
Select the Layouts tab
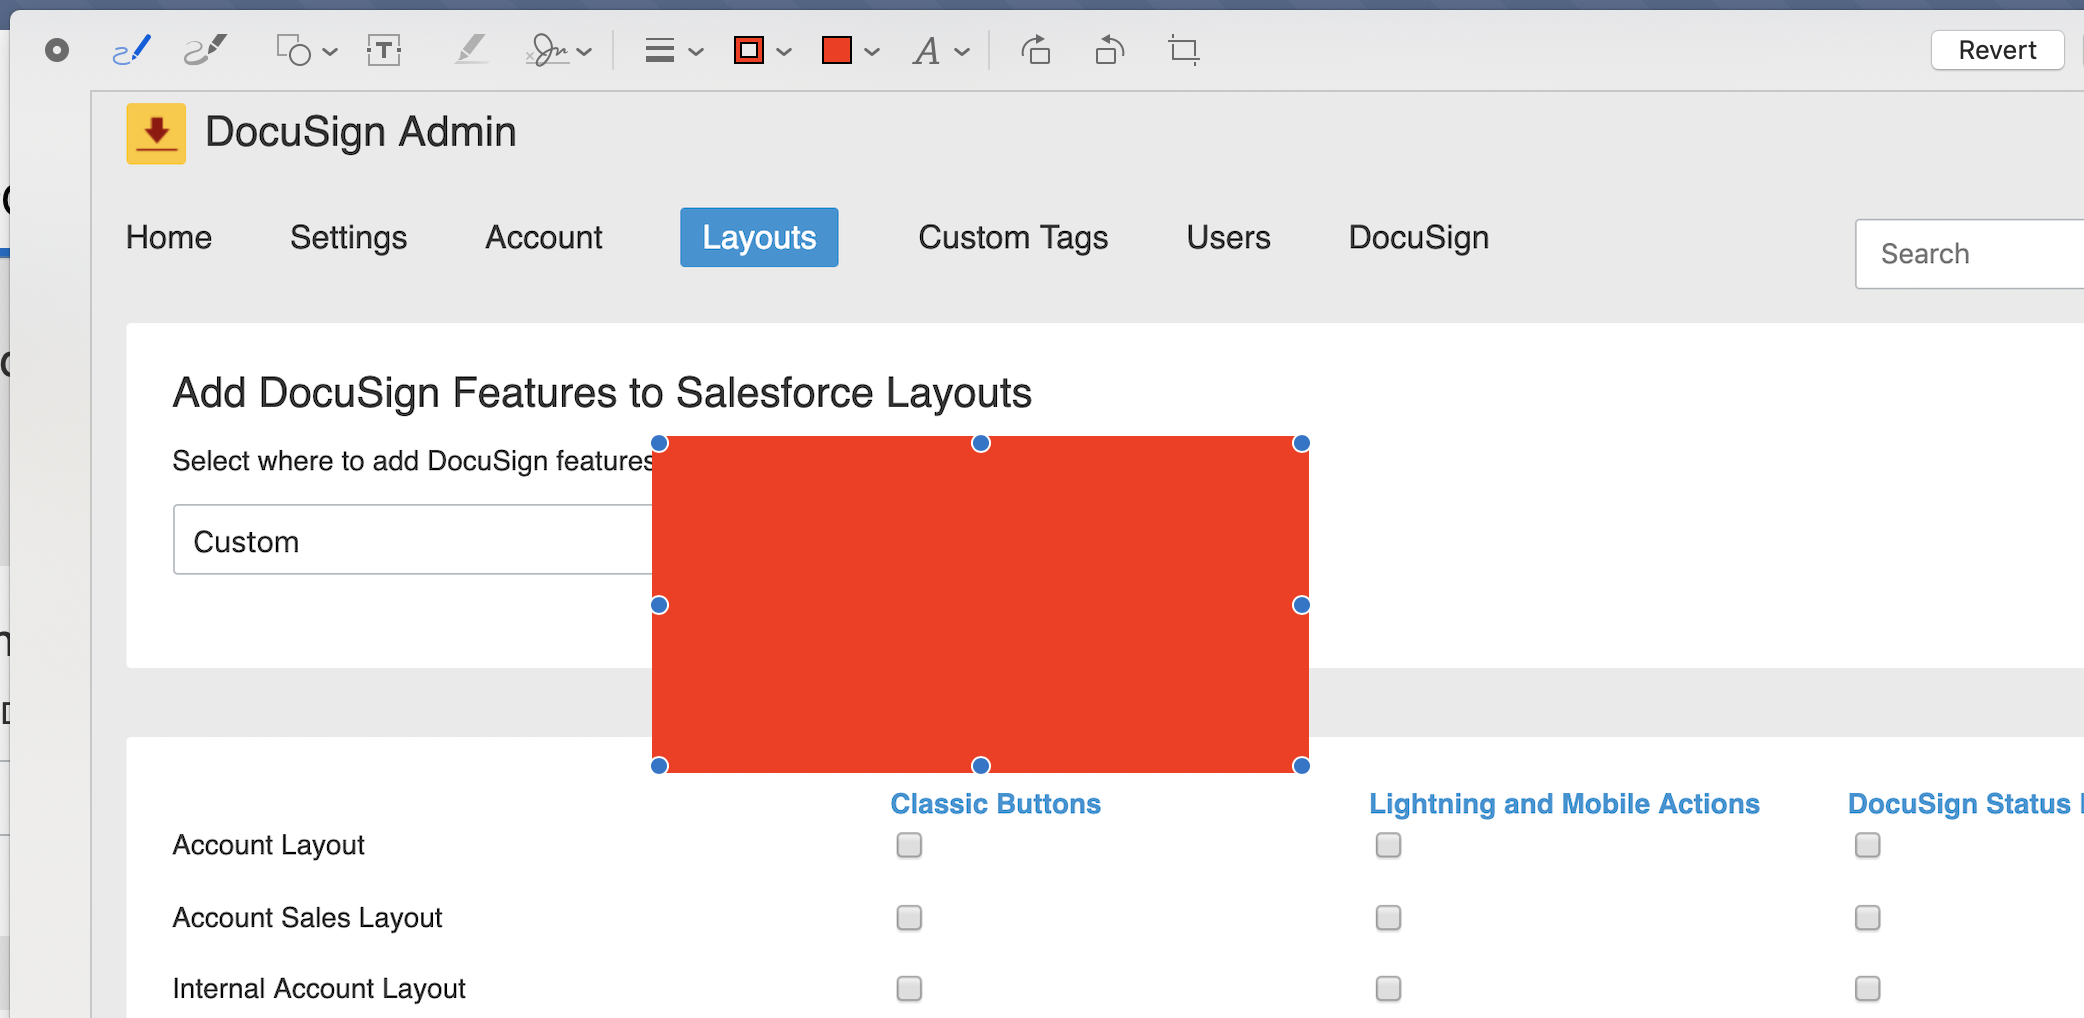pyautogui.click(x=759, y=238)
